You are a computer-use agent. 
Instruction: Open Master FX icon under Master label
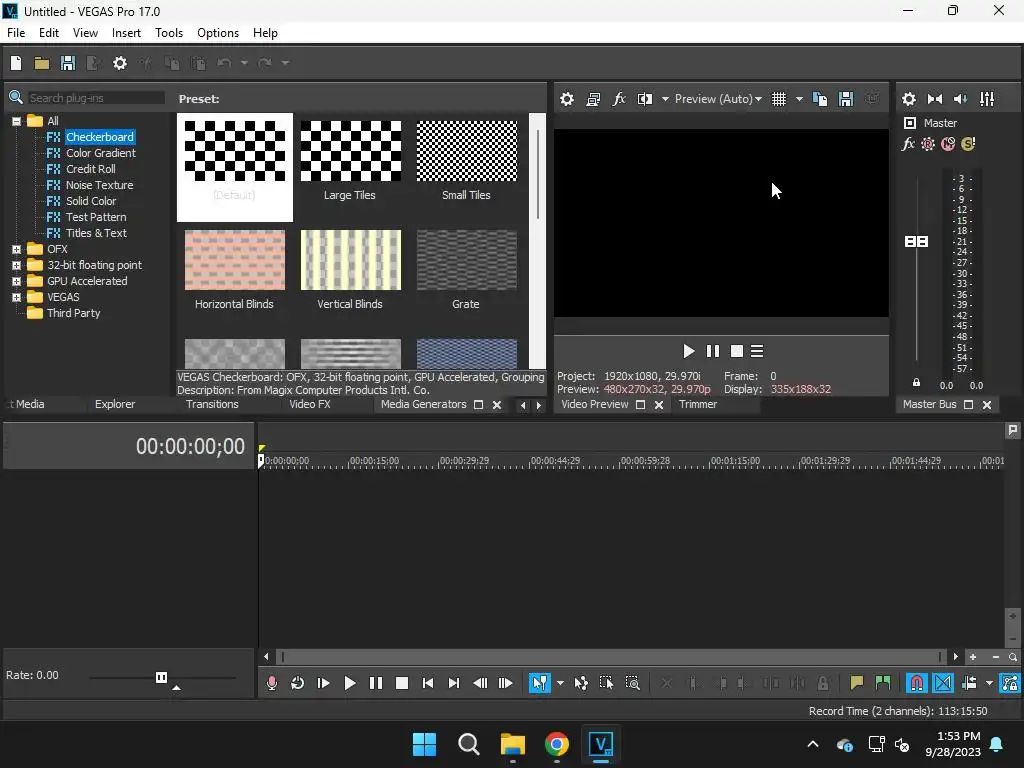pos(908,144)
